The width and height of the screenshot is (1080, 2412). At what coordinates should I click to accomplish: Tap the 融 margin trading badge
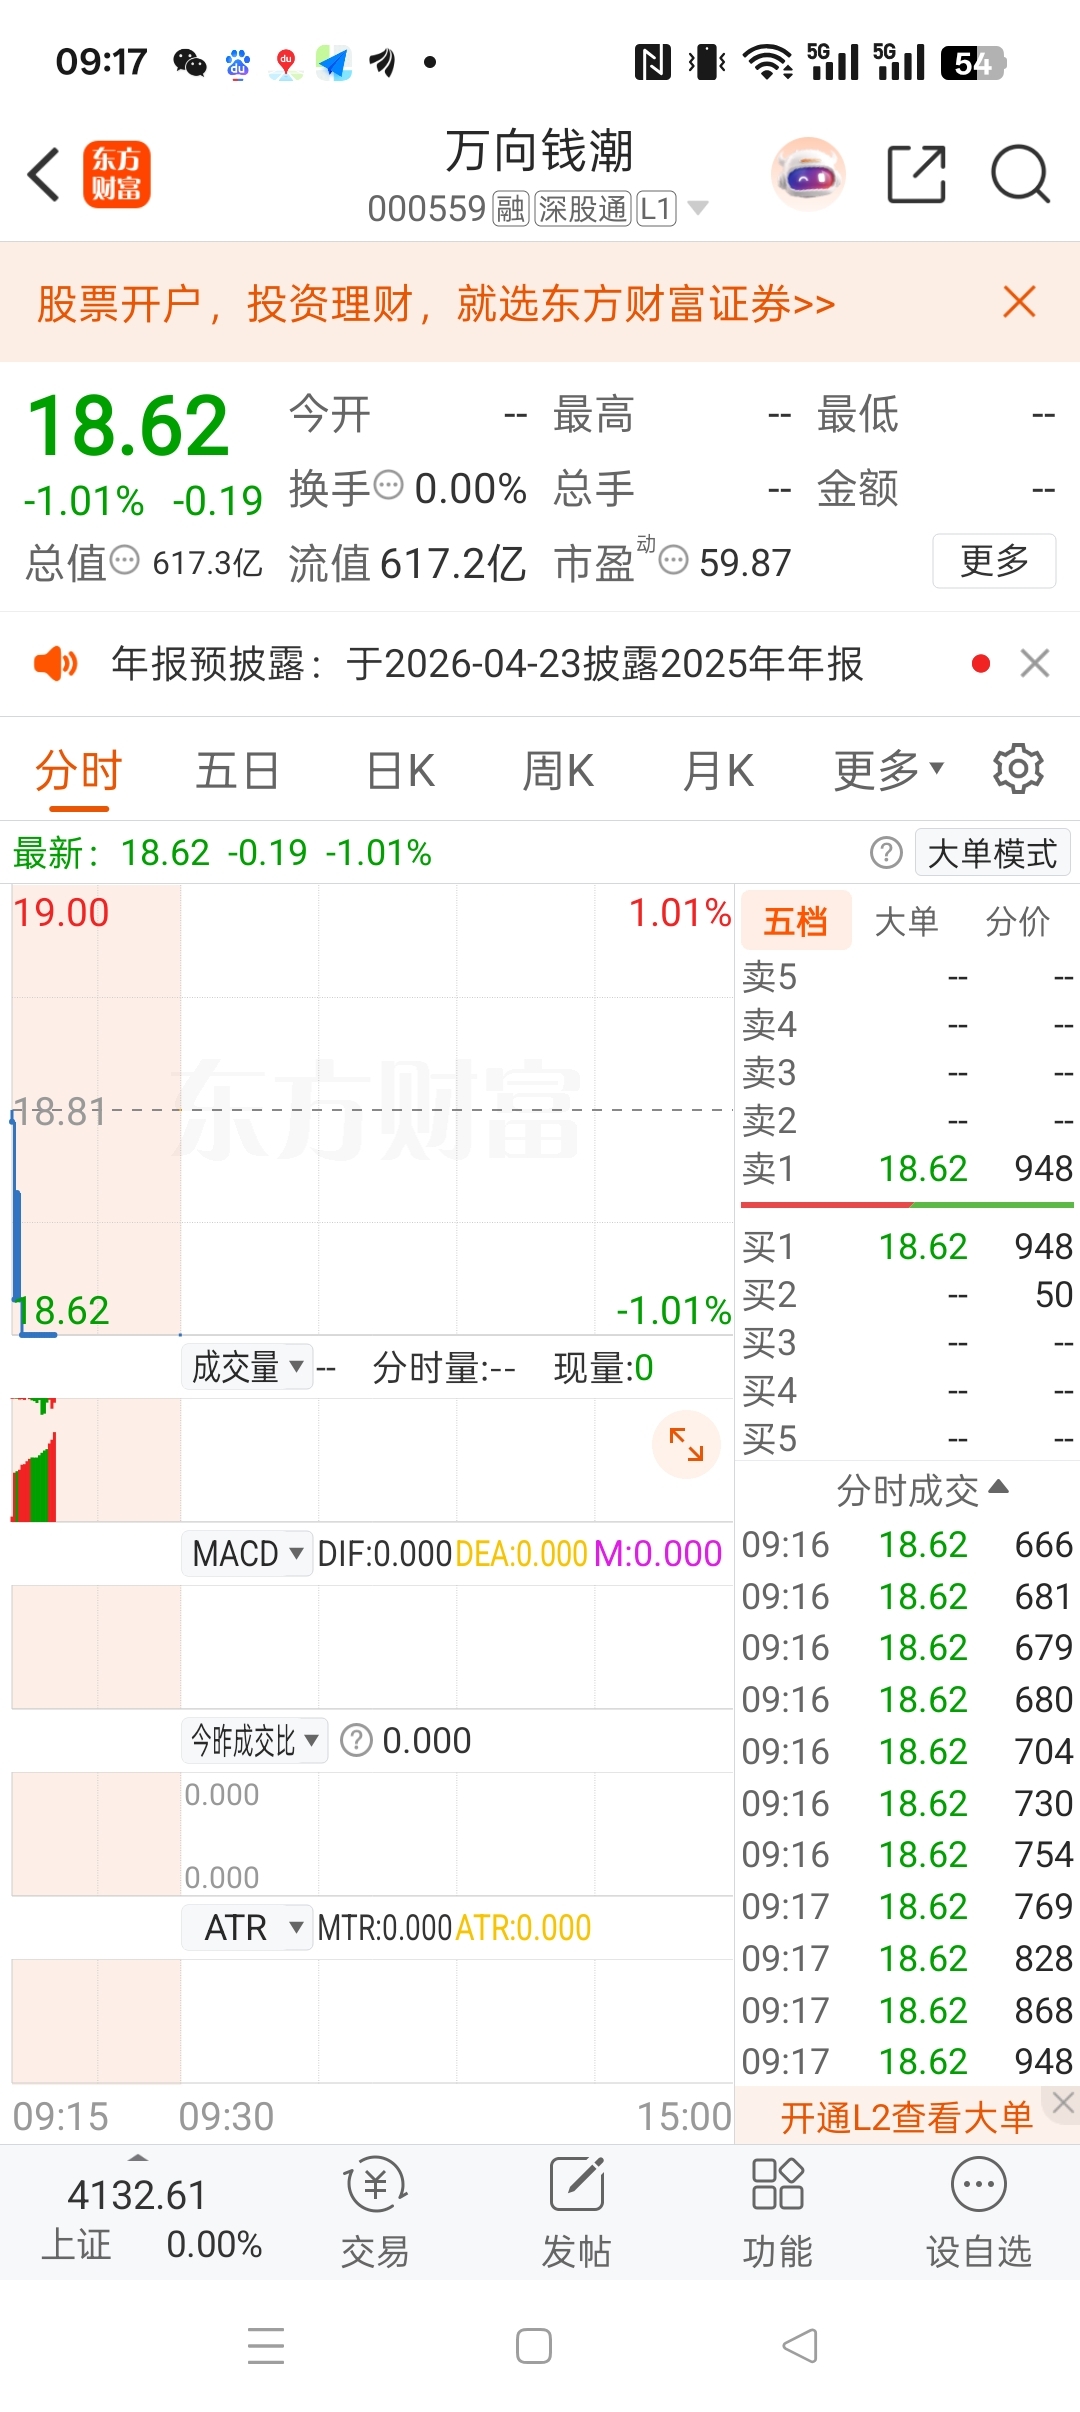(510, 209)
